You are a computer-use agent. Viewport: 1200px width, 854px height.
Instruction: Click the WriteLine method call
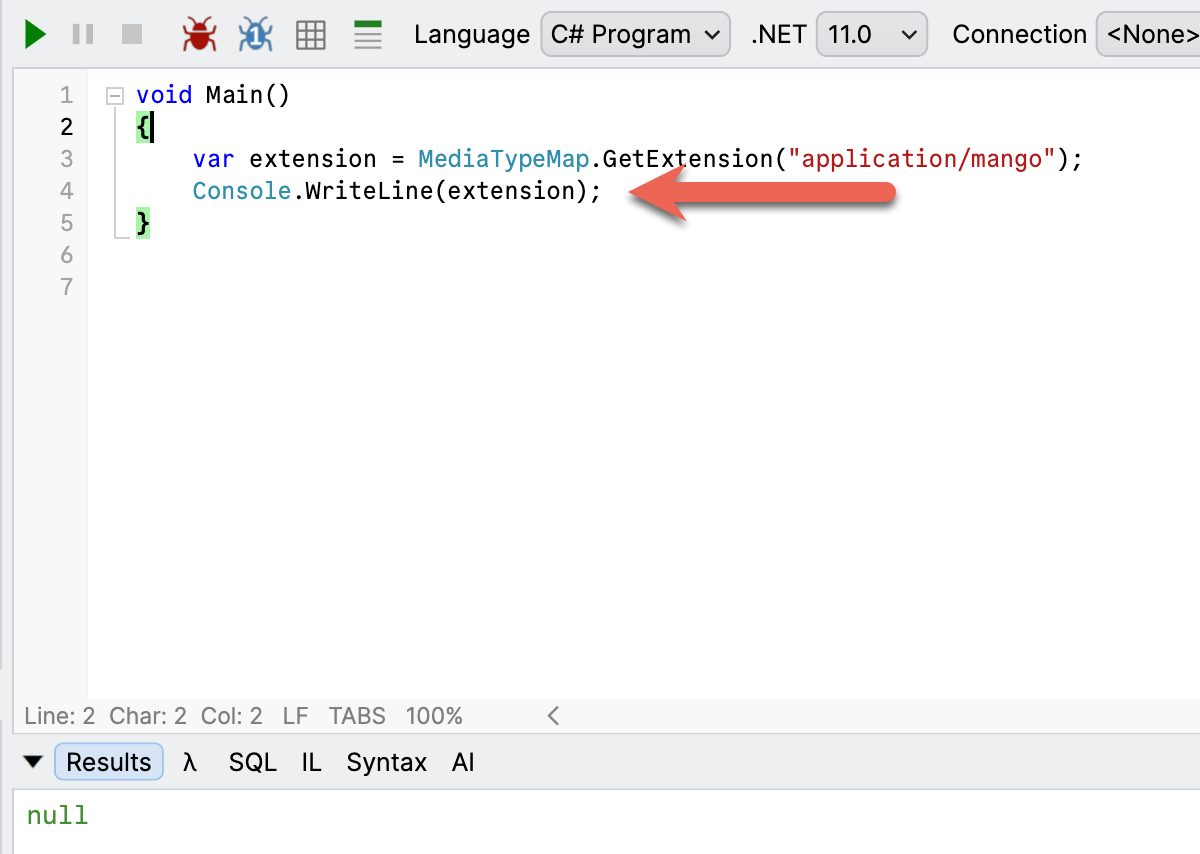[369, 191]
